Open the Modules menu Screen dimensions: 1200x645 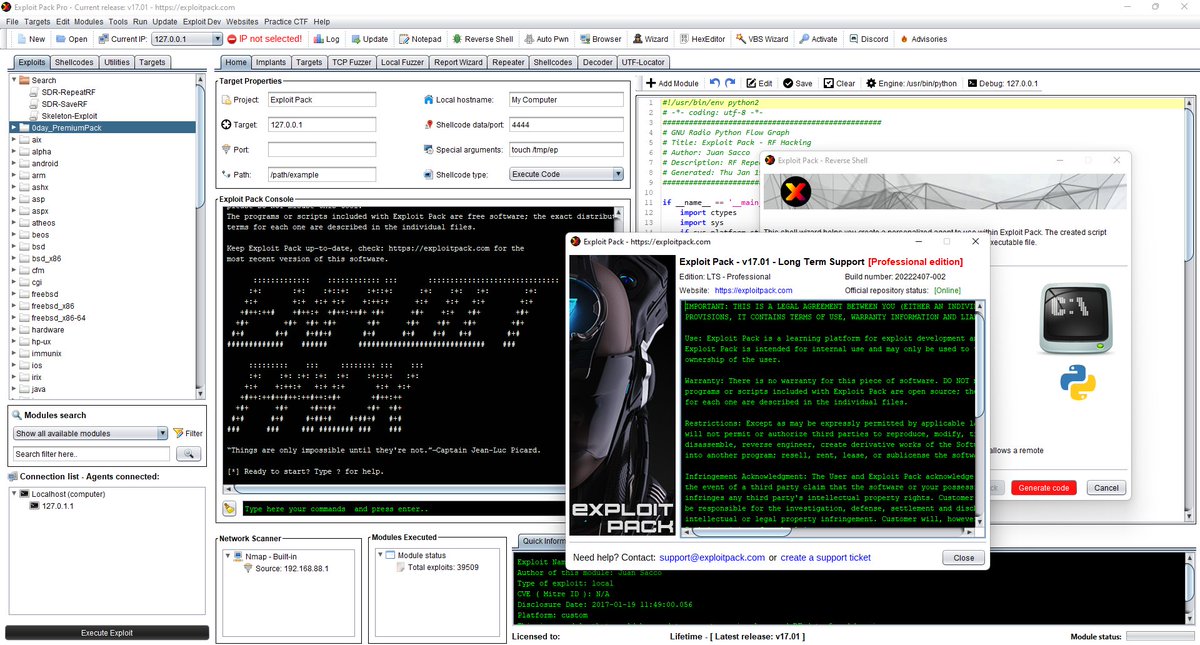(x=88, y=21)
